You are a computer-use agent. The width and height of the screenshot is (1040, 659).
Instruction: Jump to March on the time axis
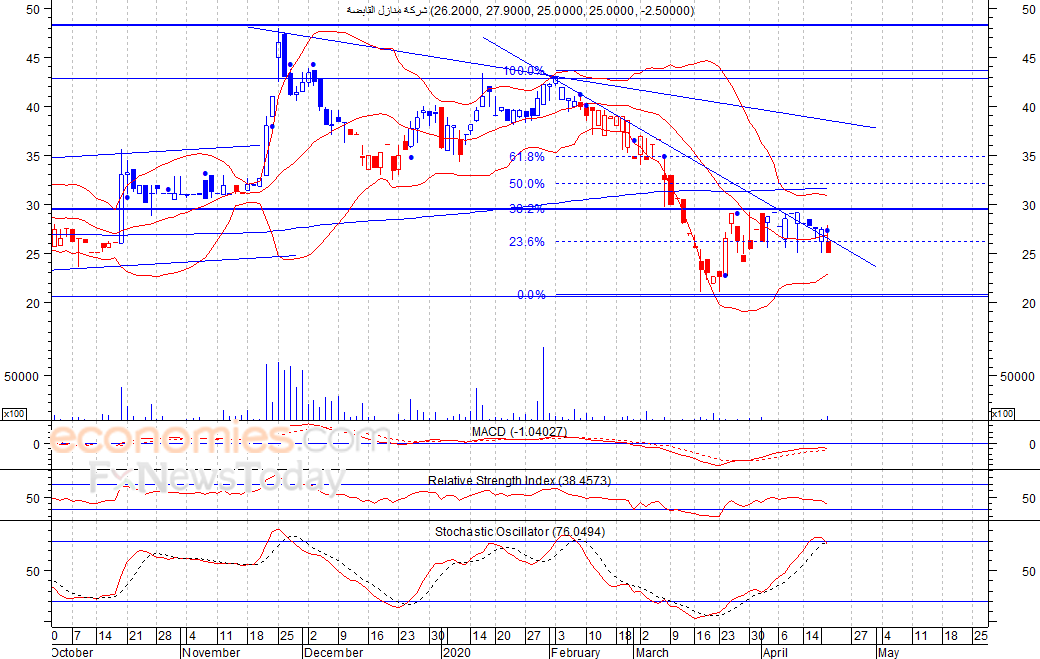[x=652, y=652]
